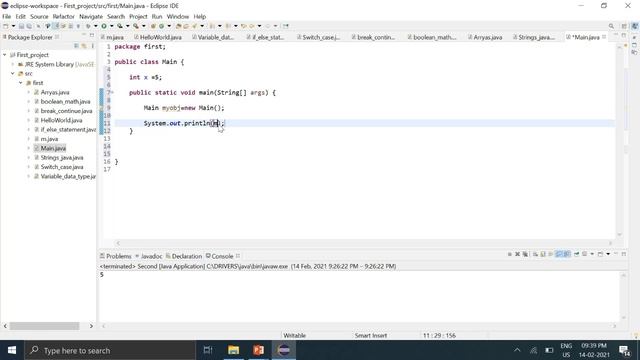The image size is (640, 360).
Task: Open the Javadoc tab
Action: coord(149,256)
